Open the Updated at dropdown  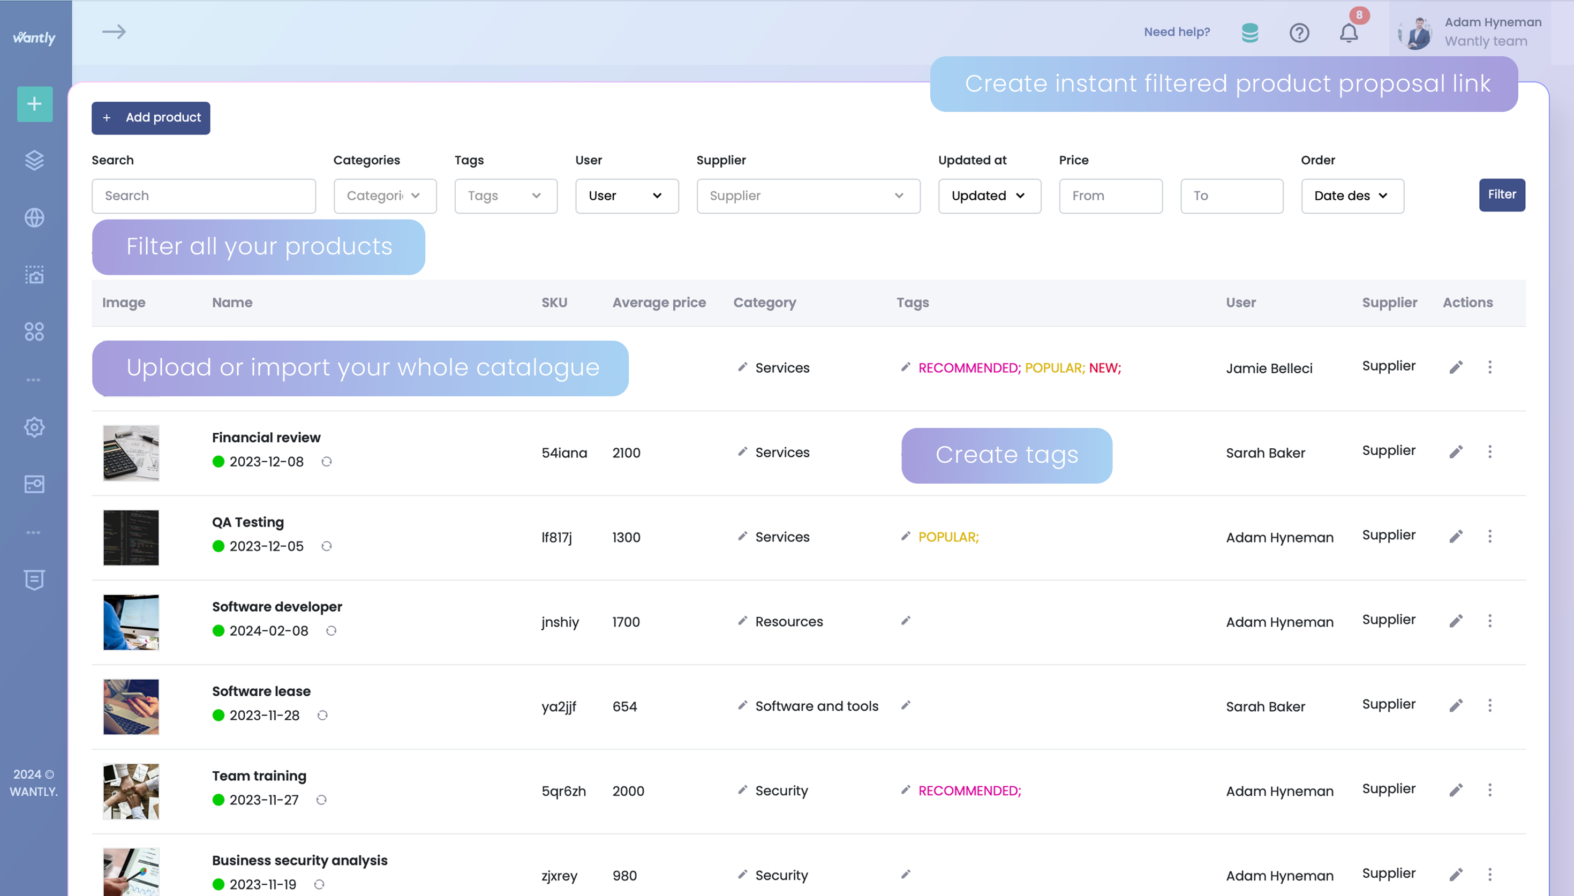point(989,196)
